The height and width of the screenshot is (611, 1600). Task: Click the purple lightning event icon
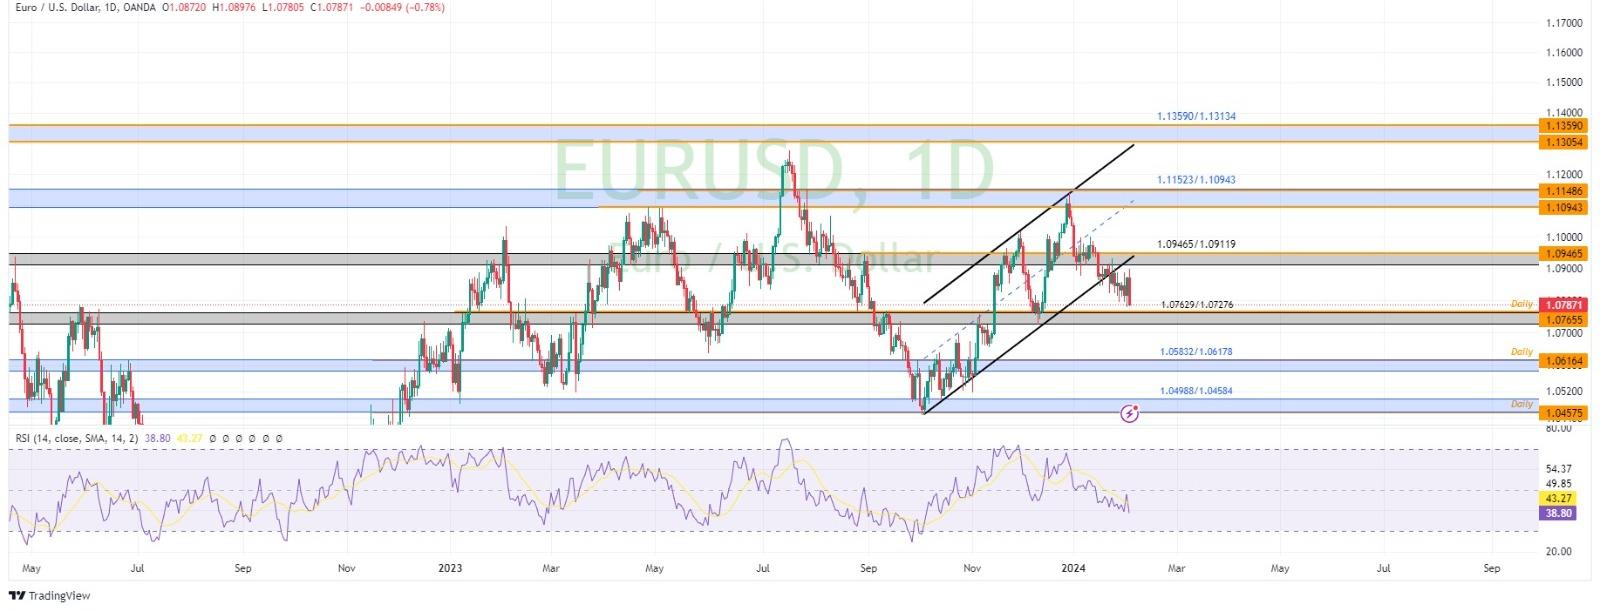[x=1130, y=412]
